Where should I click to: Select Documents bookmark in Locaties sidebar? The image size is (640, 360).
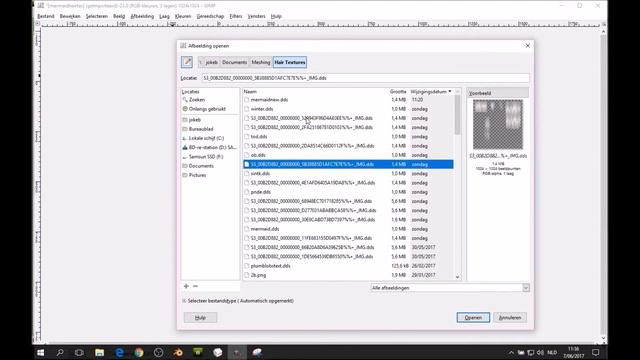pyautogui.click(x=201, y=166)
